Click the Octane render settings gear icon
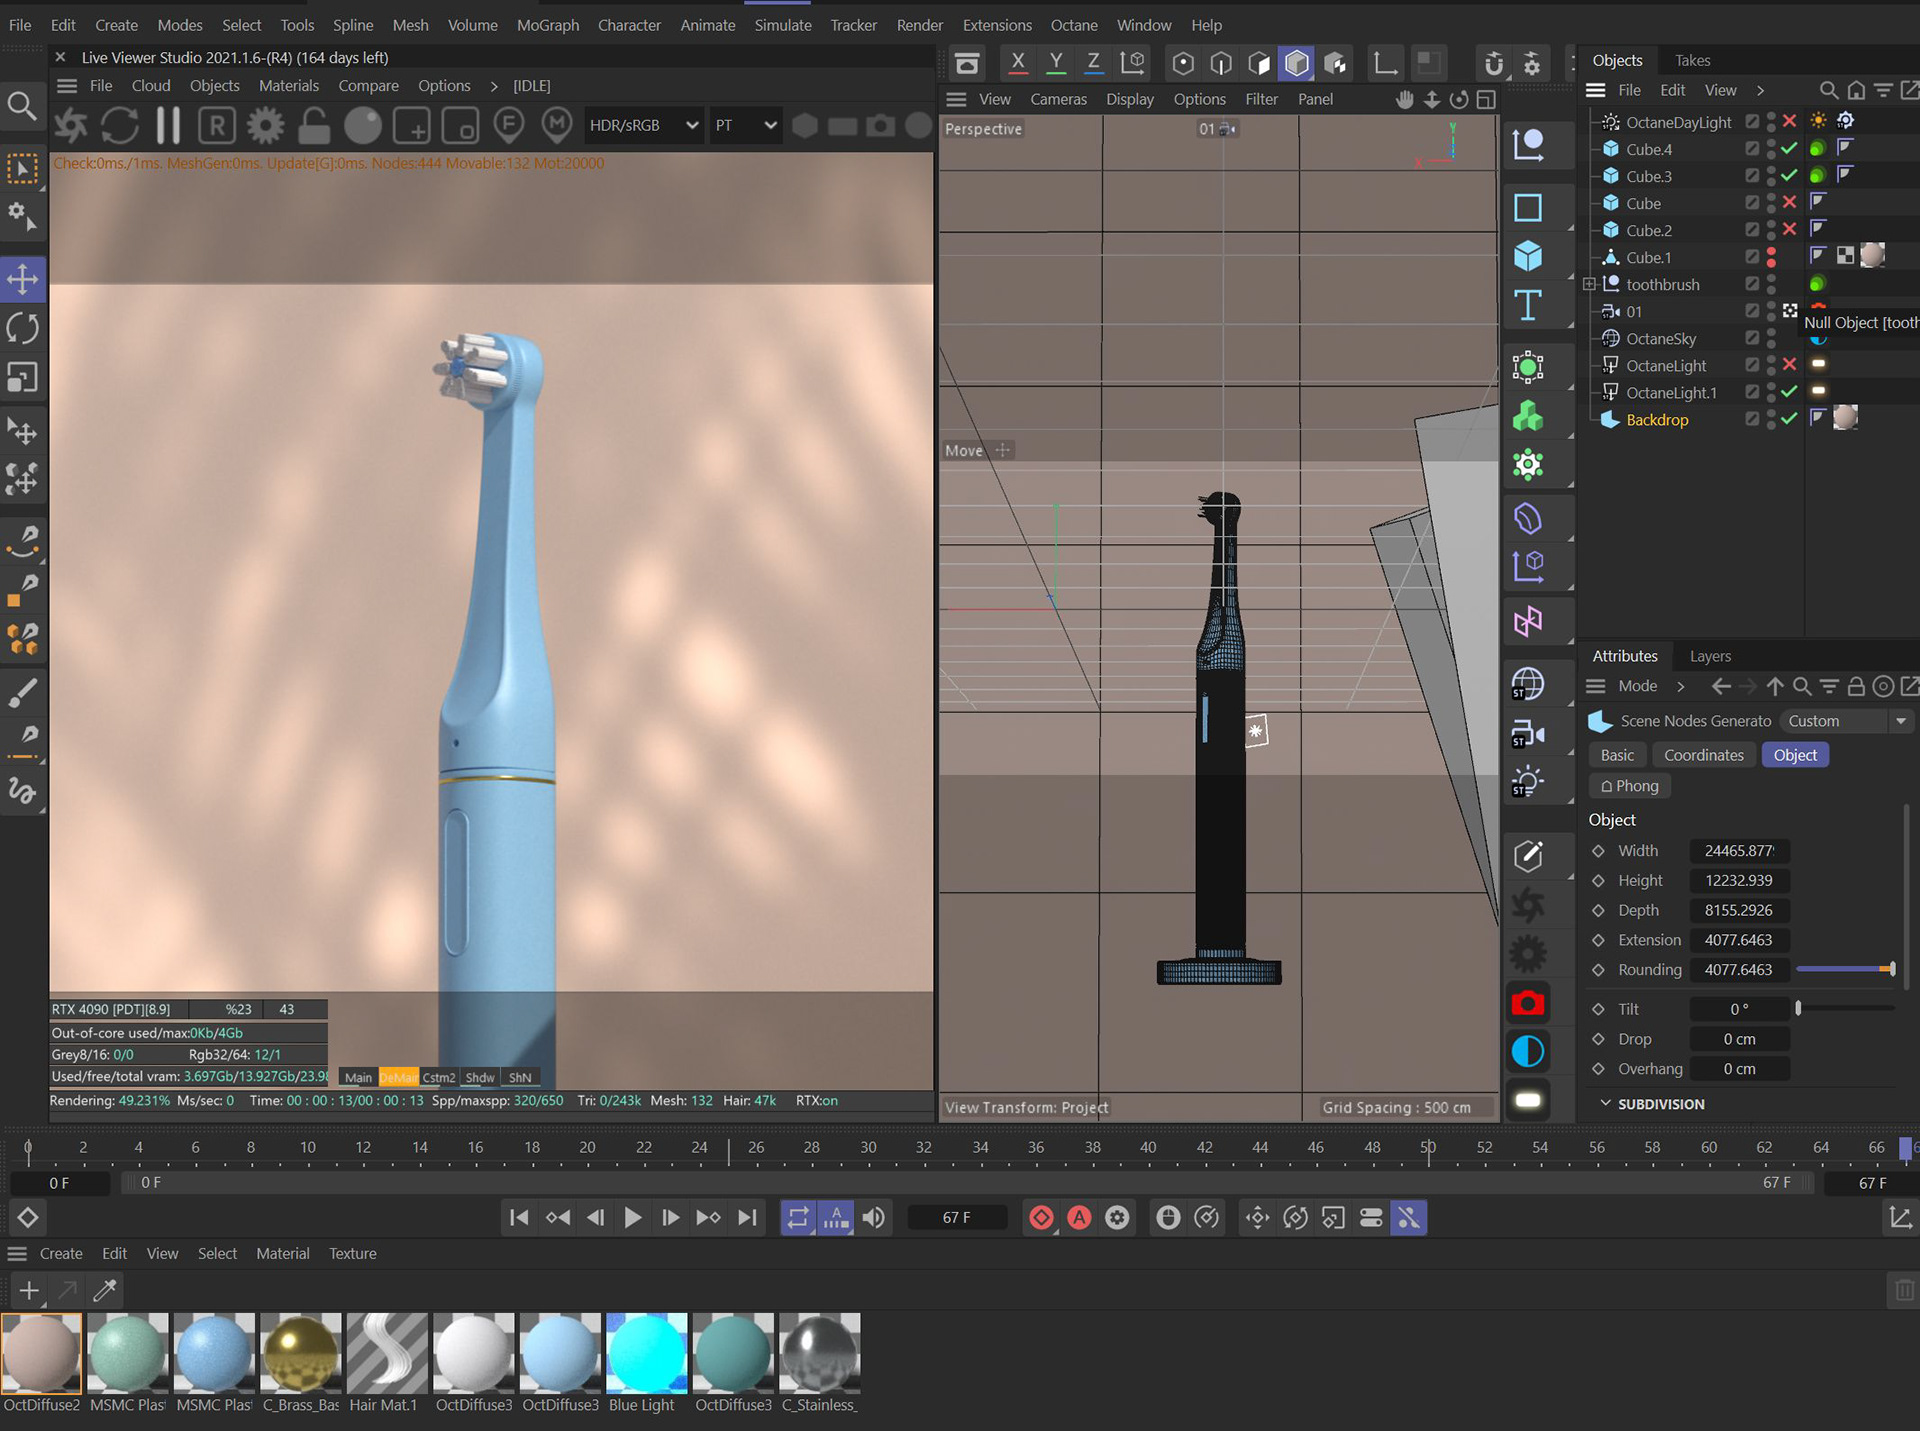This screenshot has height=1431, width=1920. coord(265,125)
